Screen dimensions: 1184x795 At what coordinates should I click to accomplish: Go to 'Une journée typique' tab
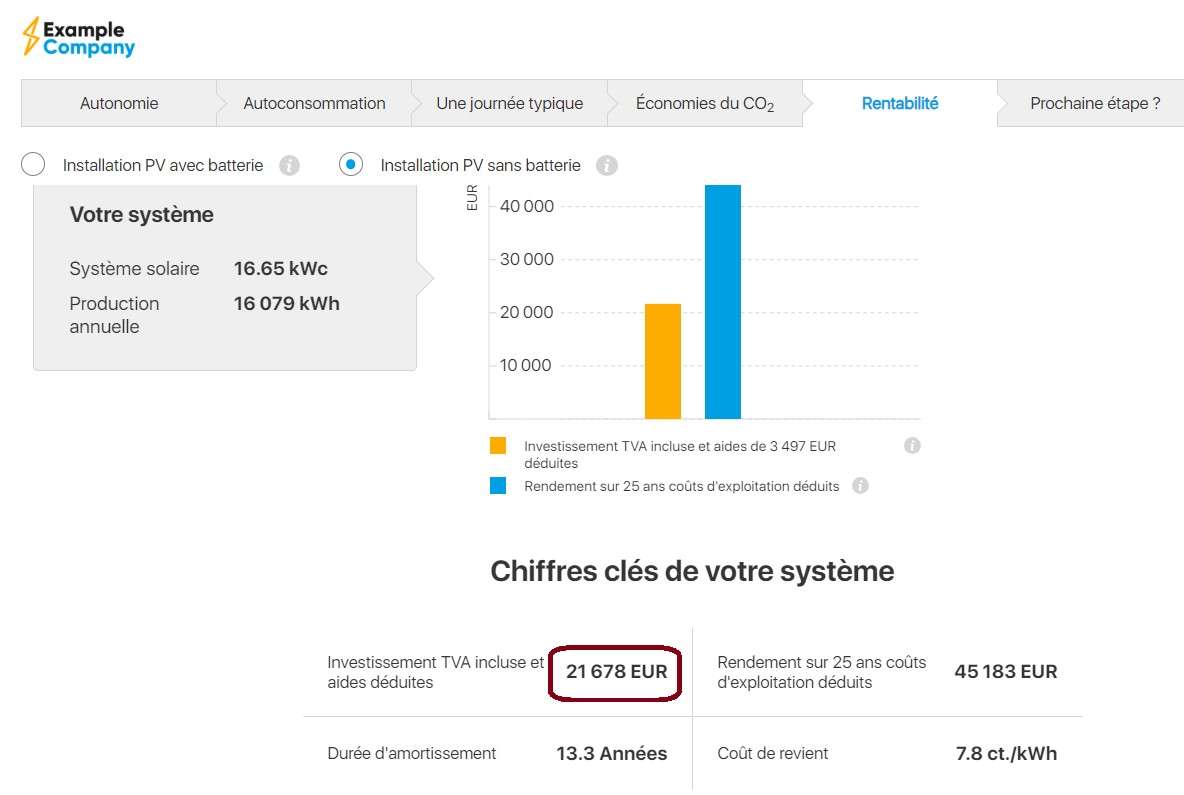509,103
